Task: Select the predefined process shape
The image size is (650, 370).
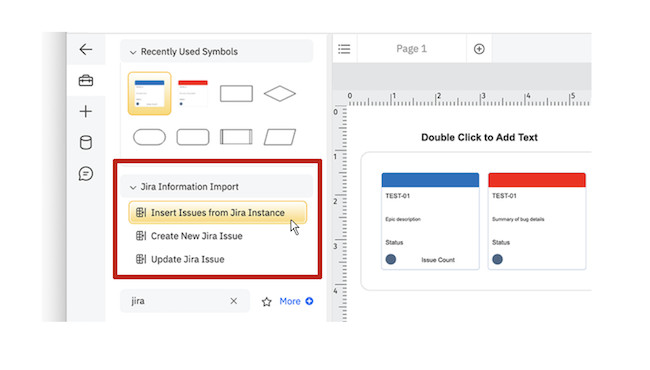Action: click(x=236, y=137)
